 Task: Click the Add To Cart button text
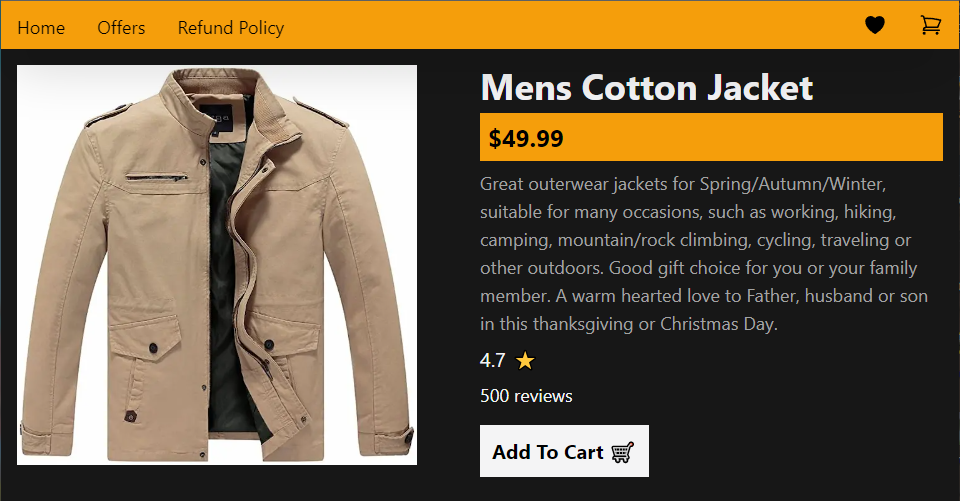pos(548,452)
